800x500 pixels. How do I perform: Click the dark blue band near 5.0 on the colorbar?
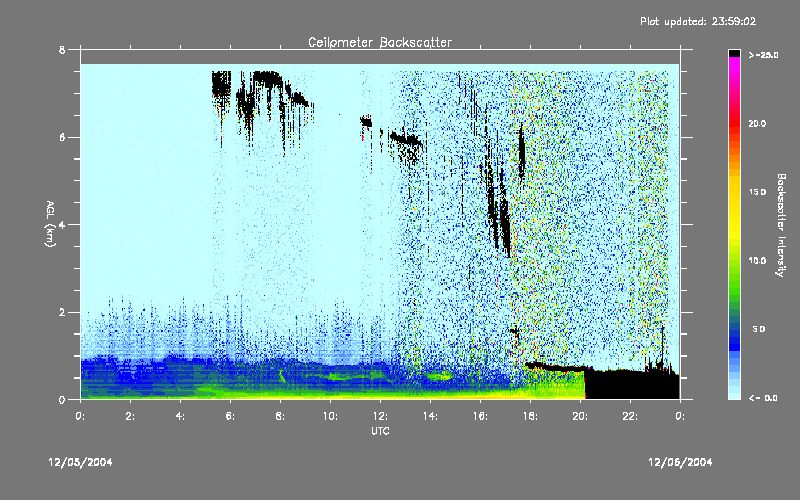point(734,332)
